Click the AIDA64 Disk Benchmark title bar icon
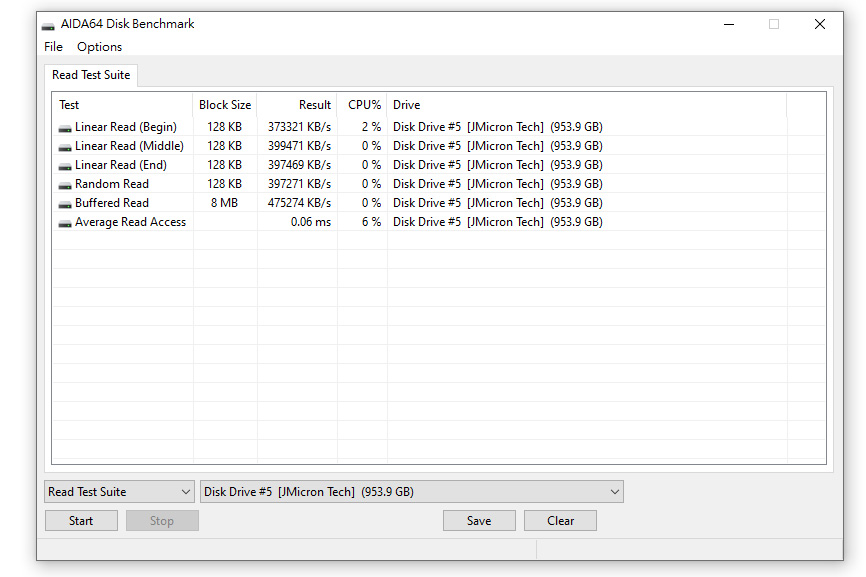 click(x=48, y=25)
